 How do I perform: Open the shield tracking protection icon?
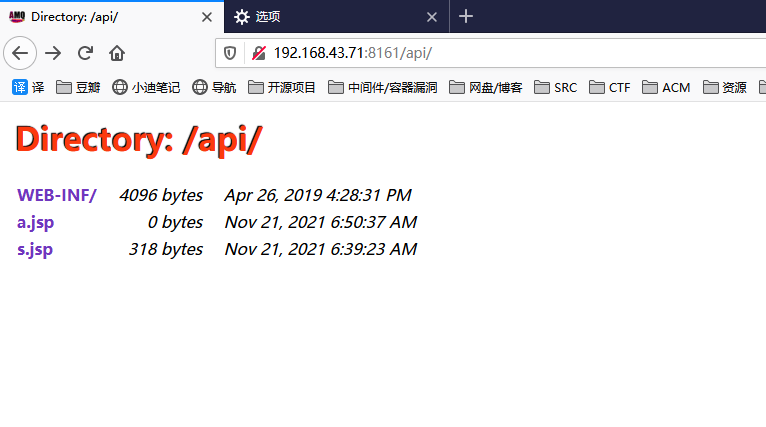click(x=230, y=53)
